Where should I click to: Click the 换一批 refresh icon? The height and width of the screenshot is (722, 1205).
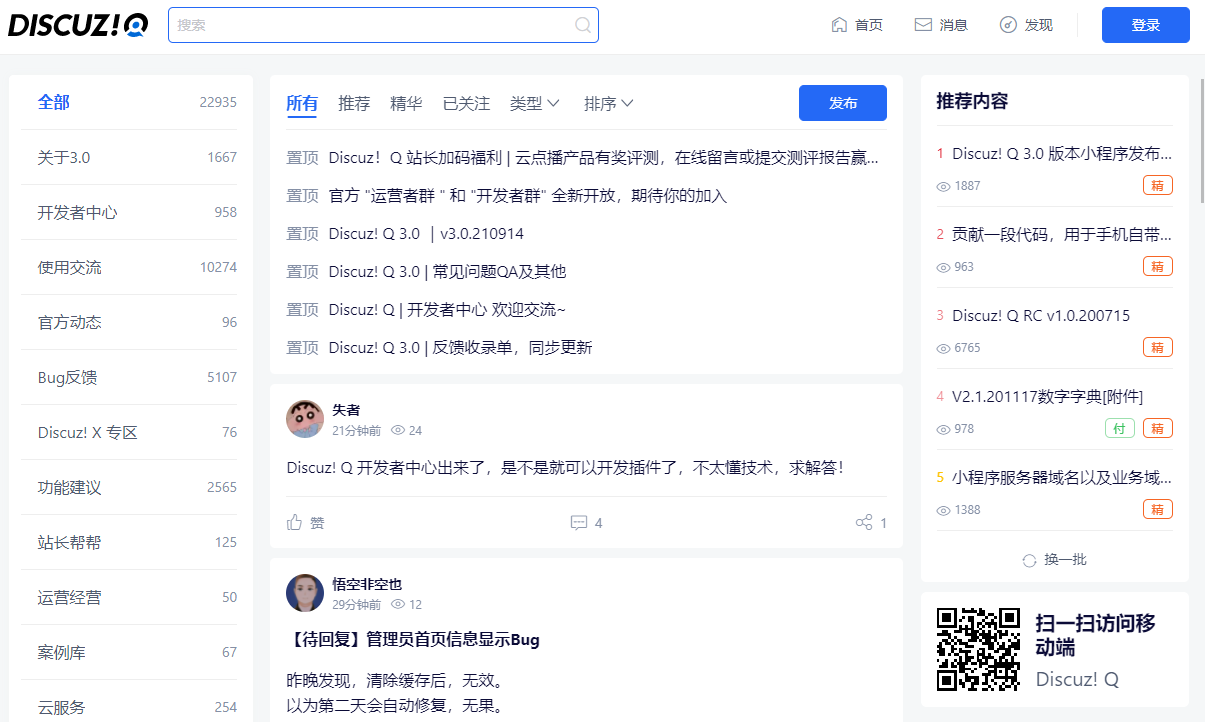click(1030, 560)
